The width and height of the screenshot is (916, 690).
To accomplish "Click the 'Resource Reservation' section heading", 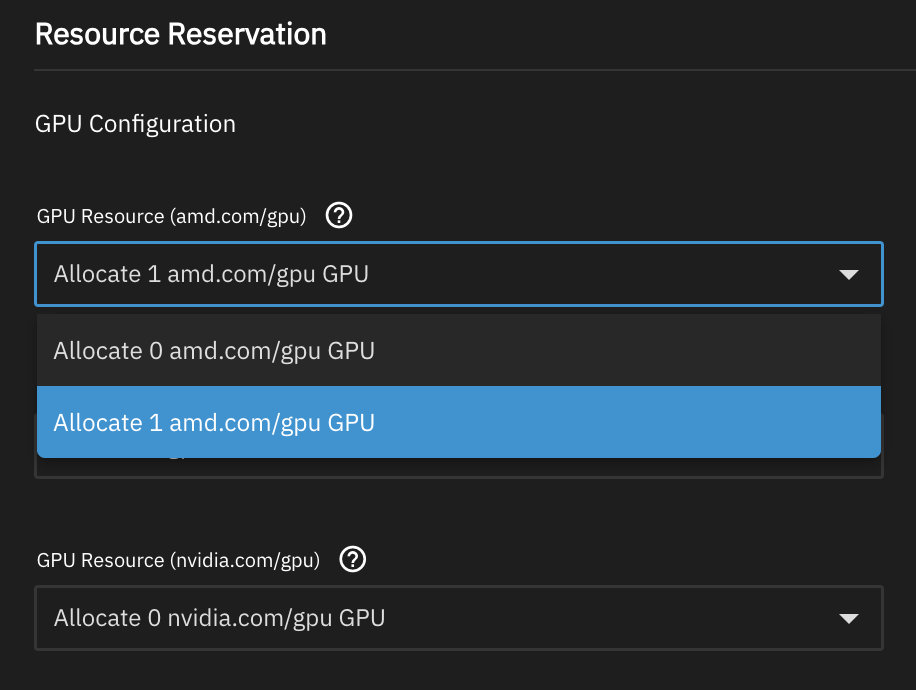I will point(180,34).
